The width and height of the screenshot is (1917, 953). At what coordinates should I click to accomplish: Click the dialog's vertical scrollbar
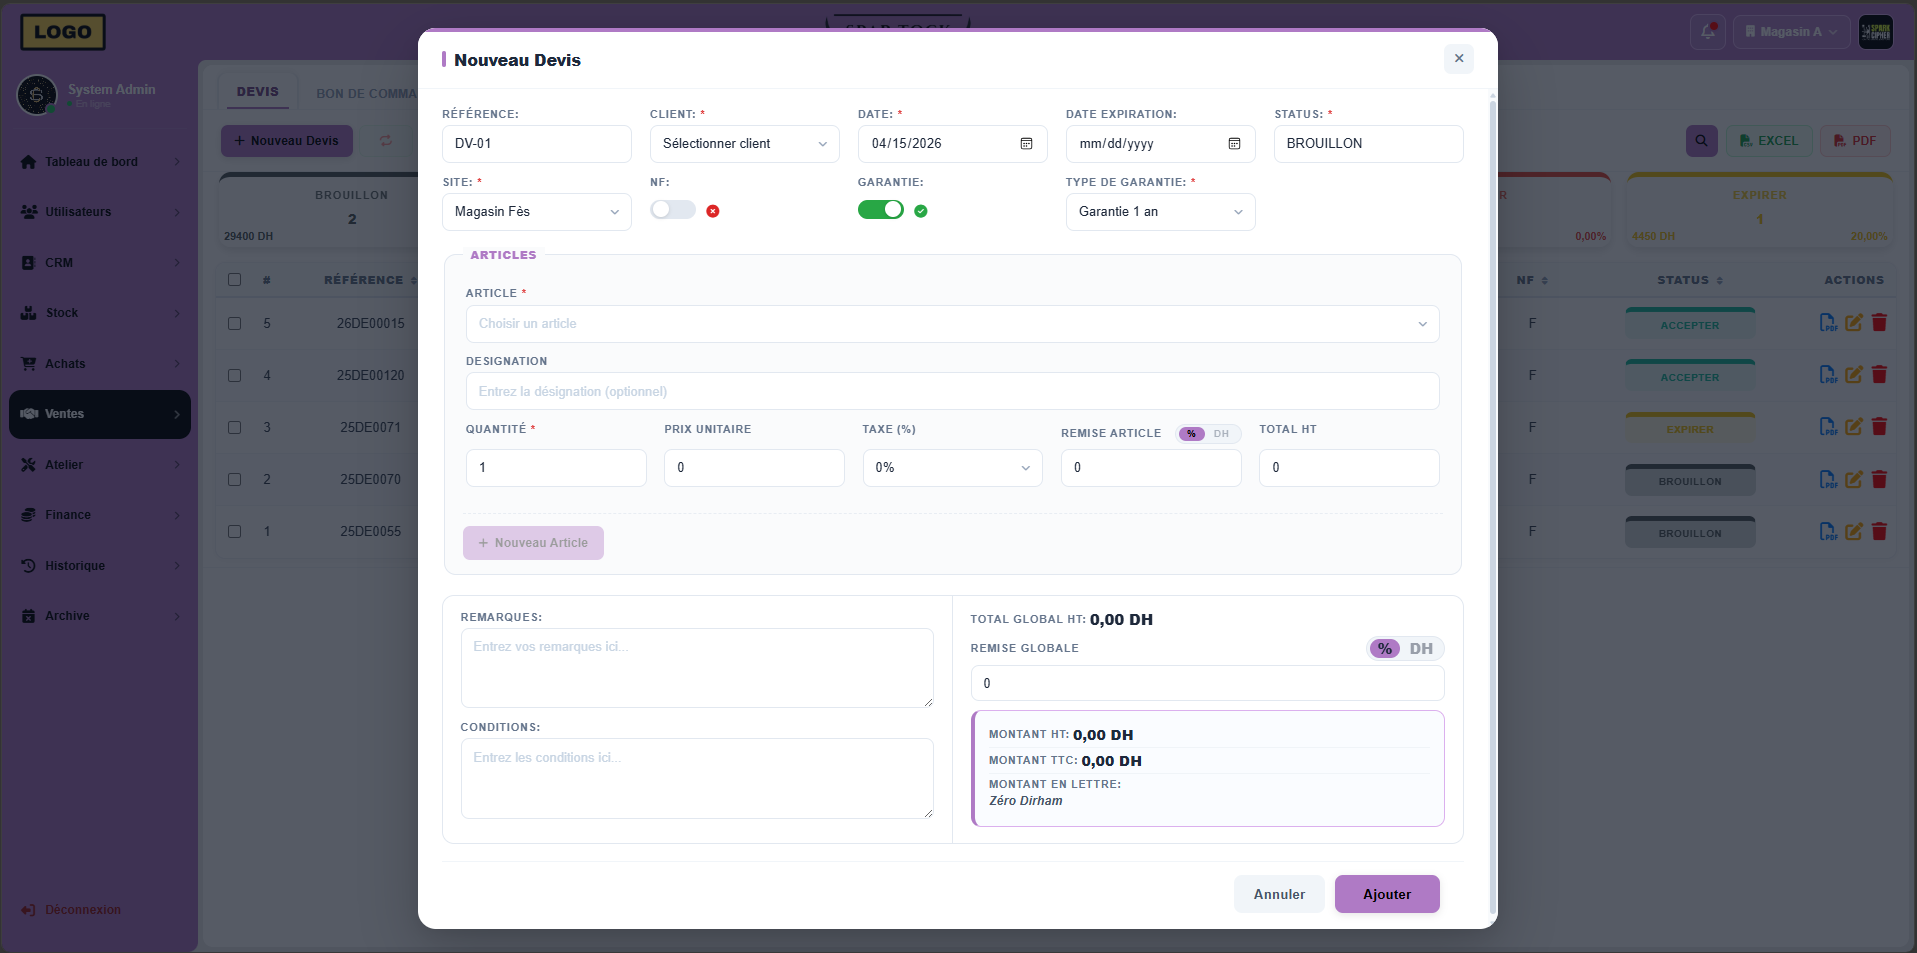click(x=1492, y=500)
